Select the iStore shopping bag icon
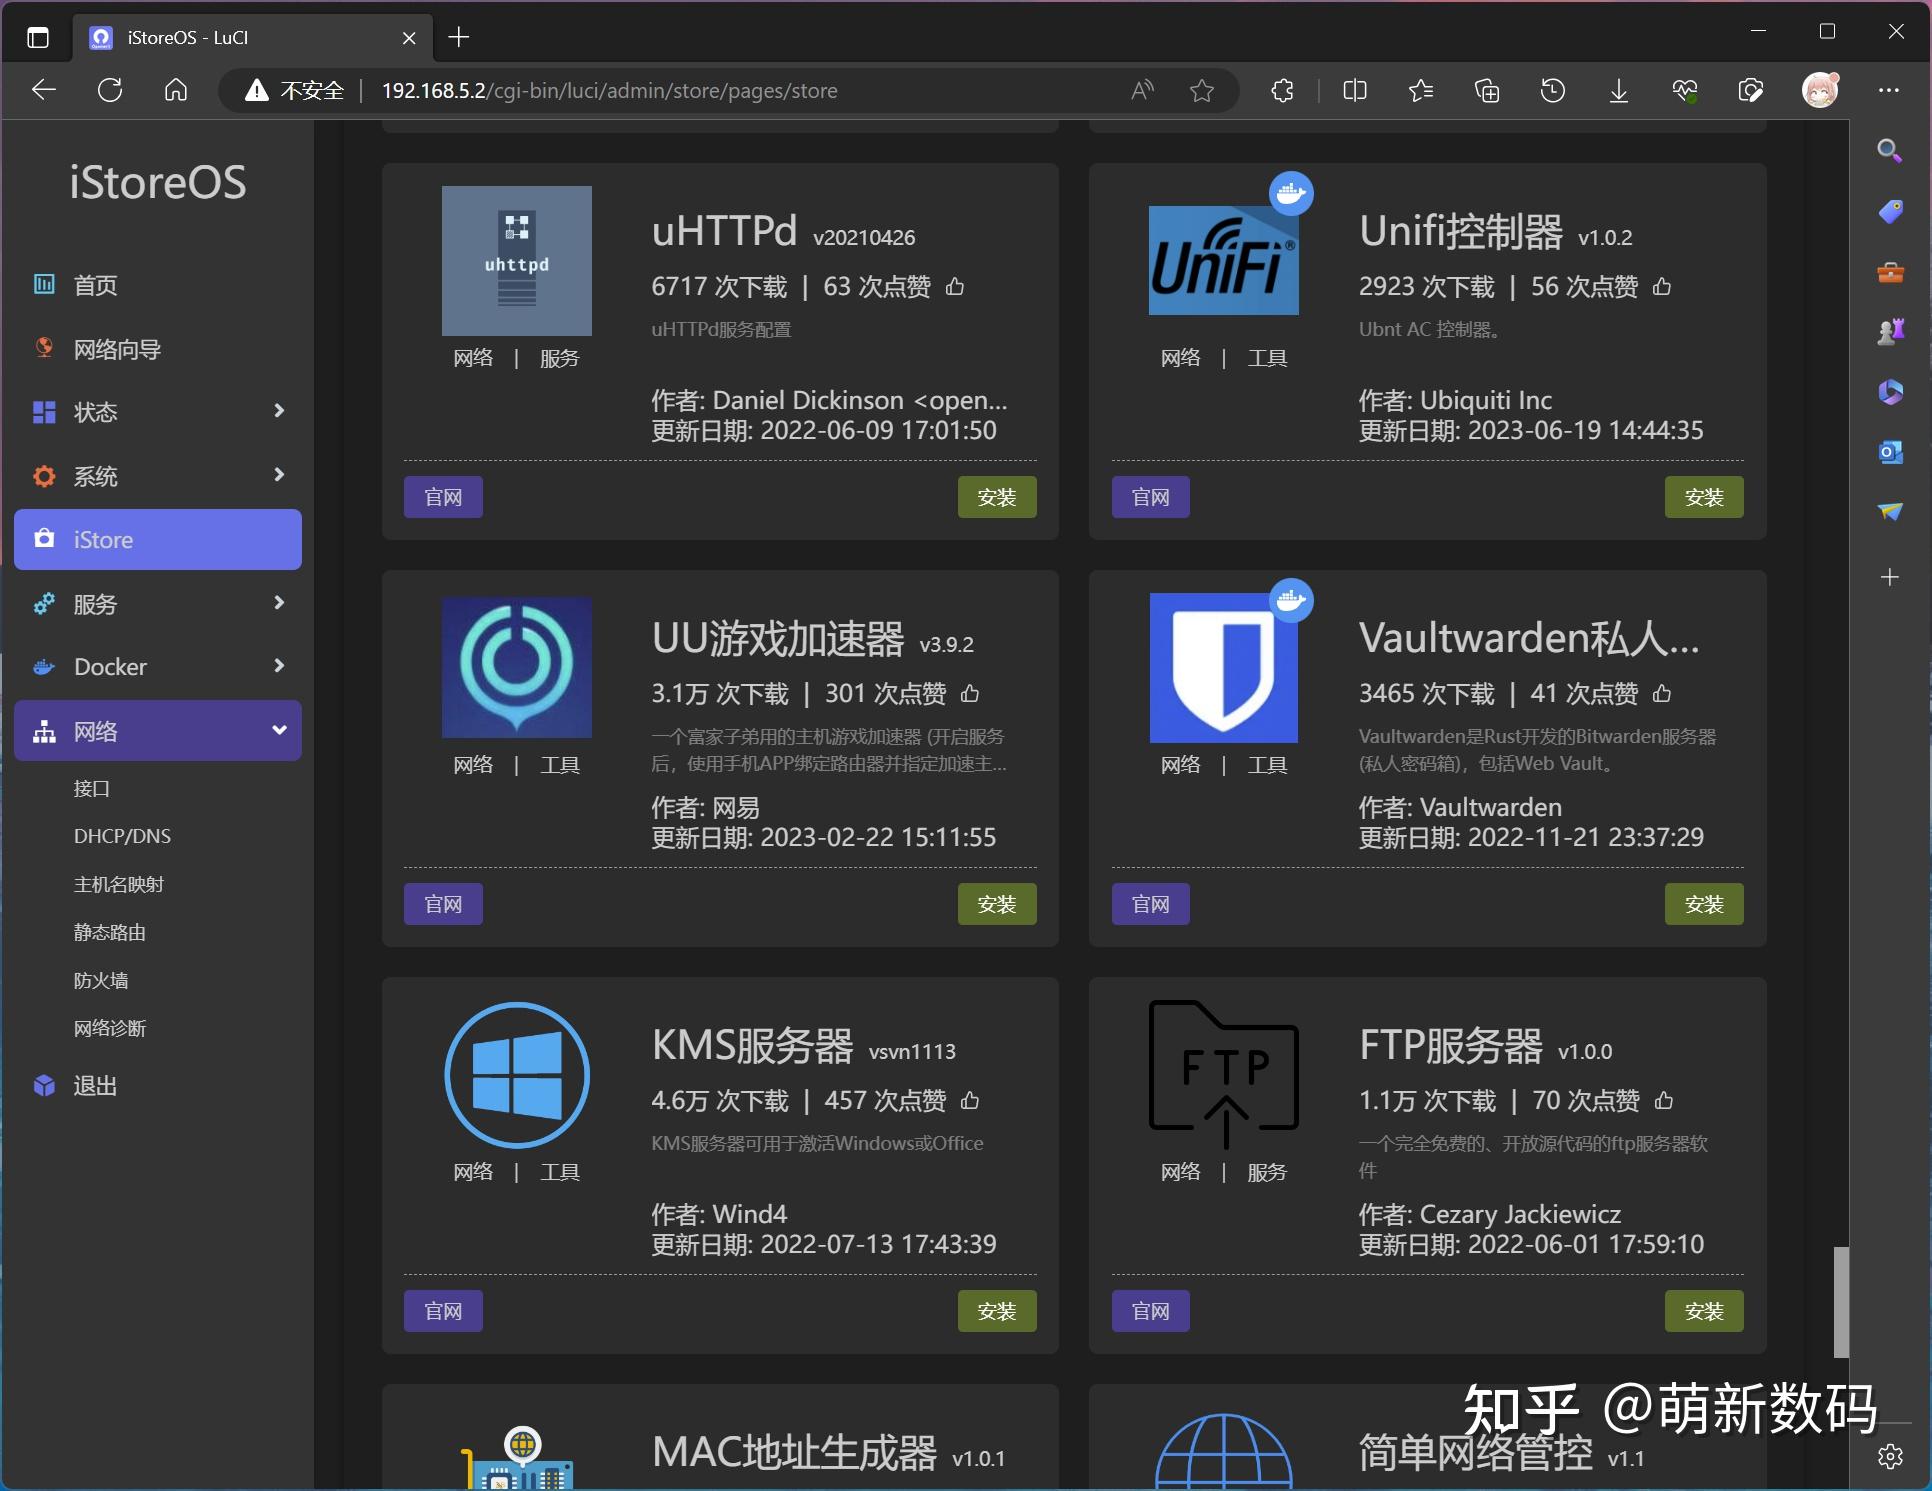The width and height of the screenshot is (1932, 1491). point(44,539)
